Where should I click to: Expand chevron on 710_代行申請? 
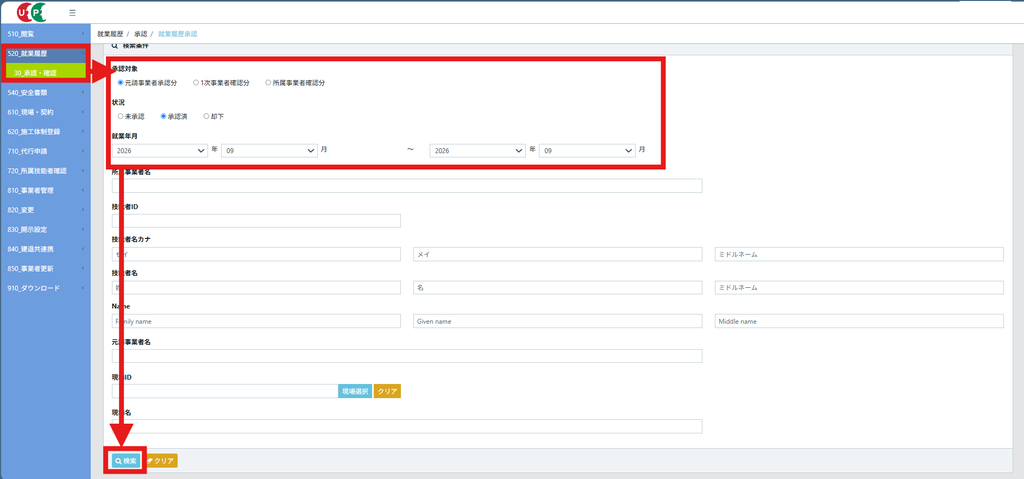coord(83,151)
